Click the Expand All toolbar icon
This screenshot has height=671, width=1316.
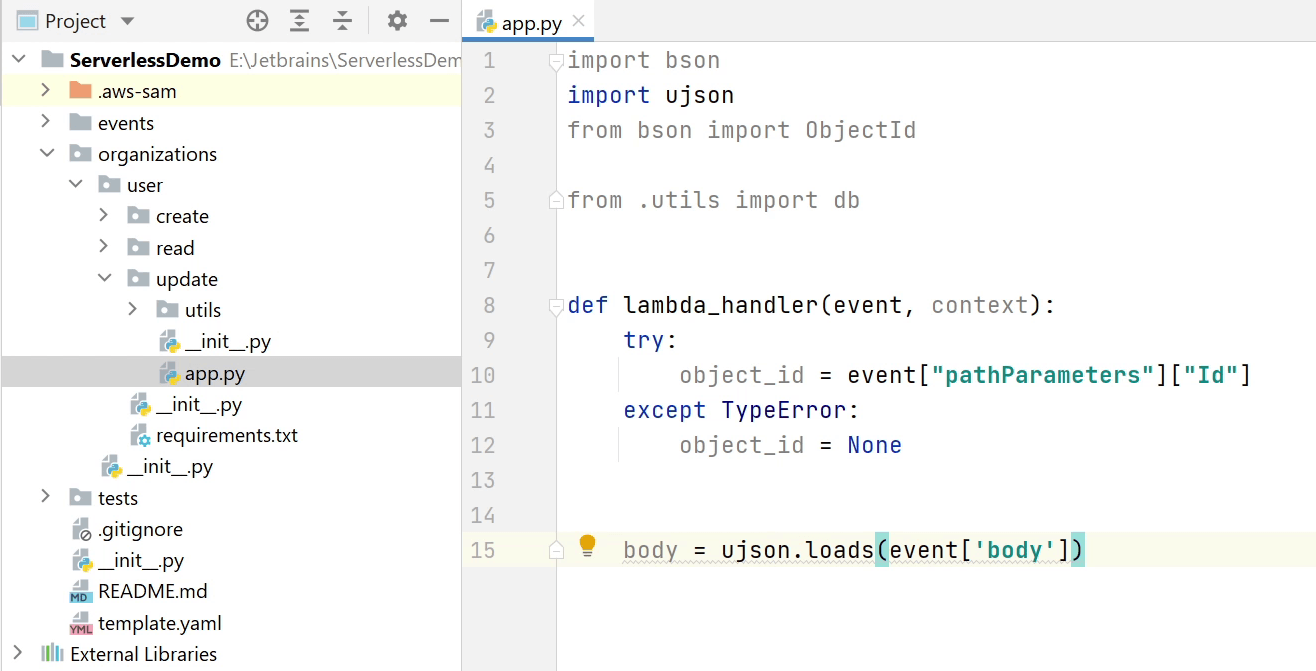click(x=299, y=21)
